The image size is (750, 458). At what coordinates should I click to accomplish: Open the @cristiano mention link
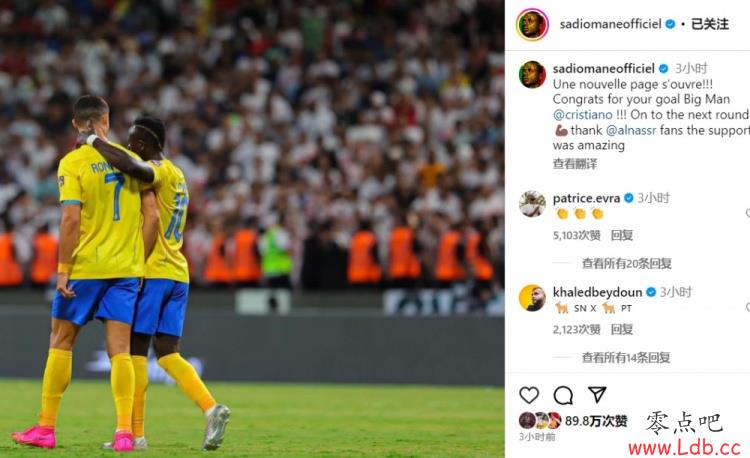[x=583, y=115]
